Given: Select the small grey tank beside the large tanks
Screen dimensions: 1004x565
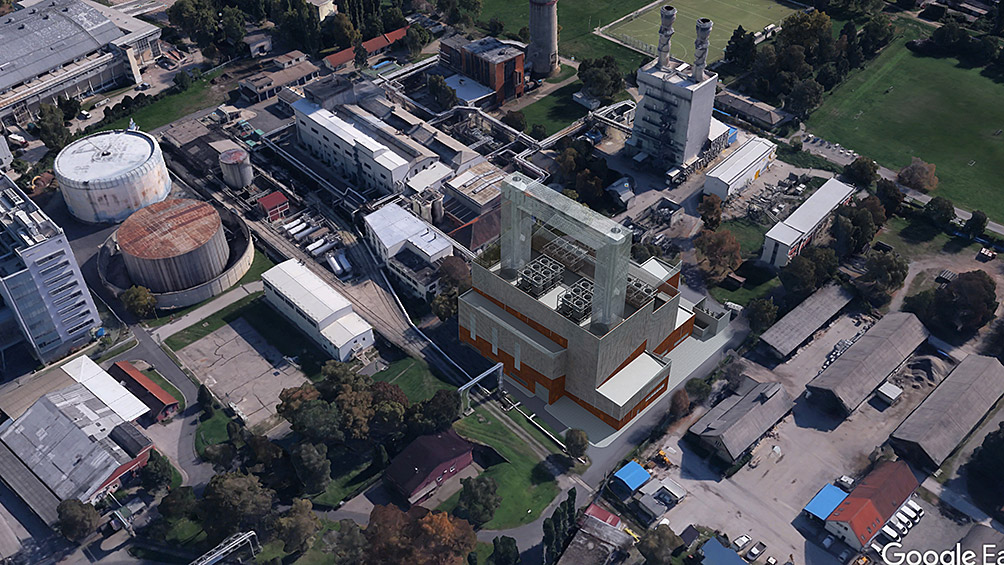Looking at the screenshot, I should point(236,168).
